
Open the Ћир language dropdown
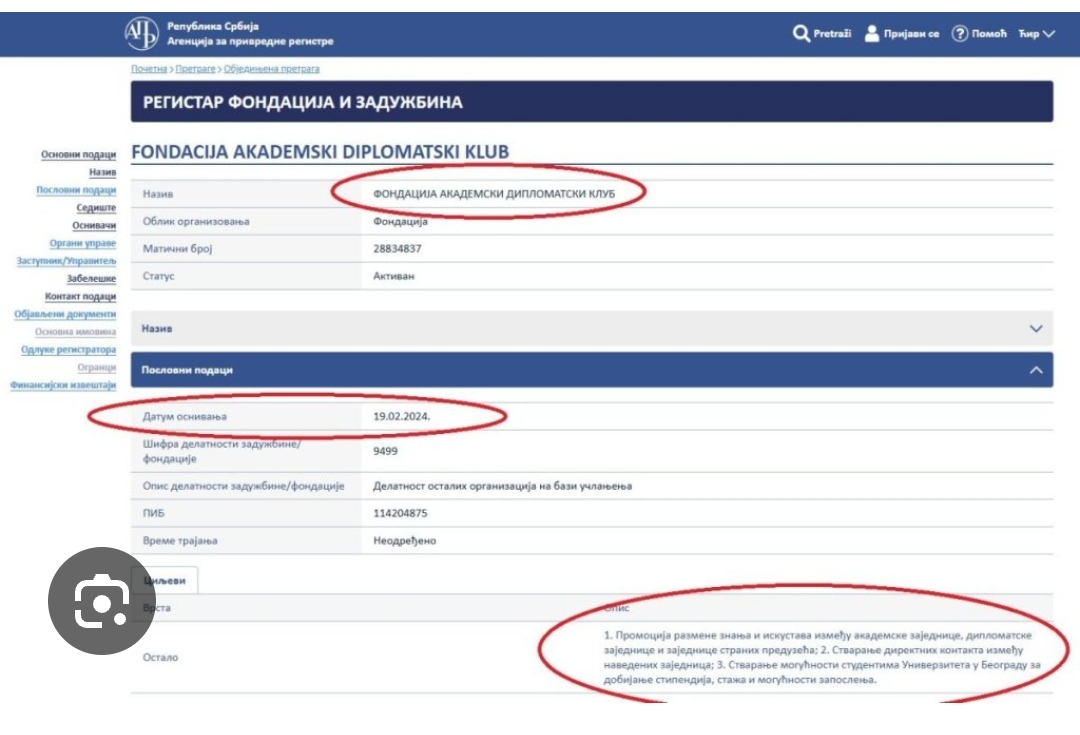point(1037,33)
